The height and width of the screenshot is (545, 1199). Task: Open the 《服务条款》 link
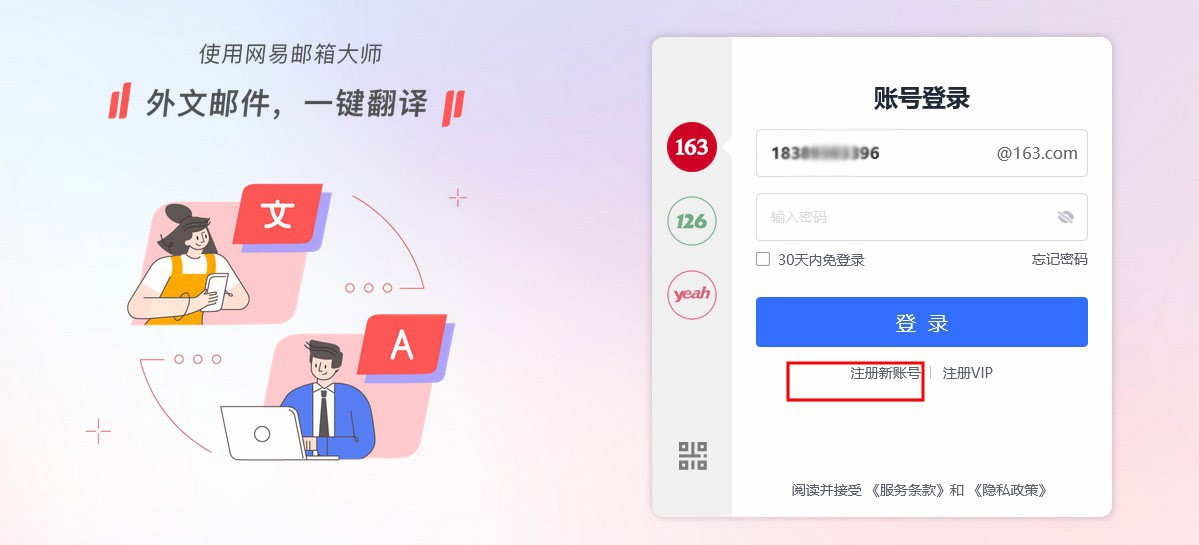910,491
